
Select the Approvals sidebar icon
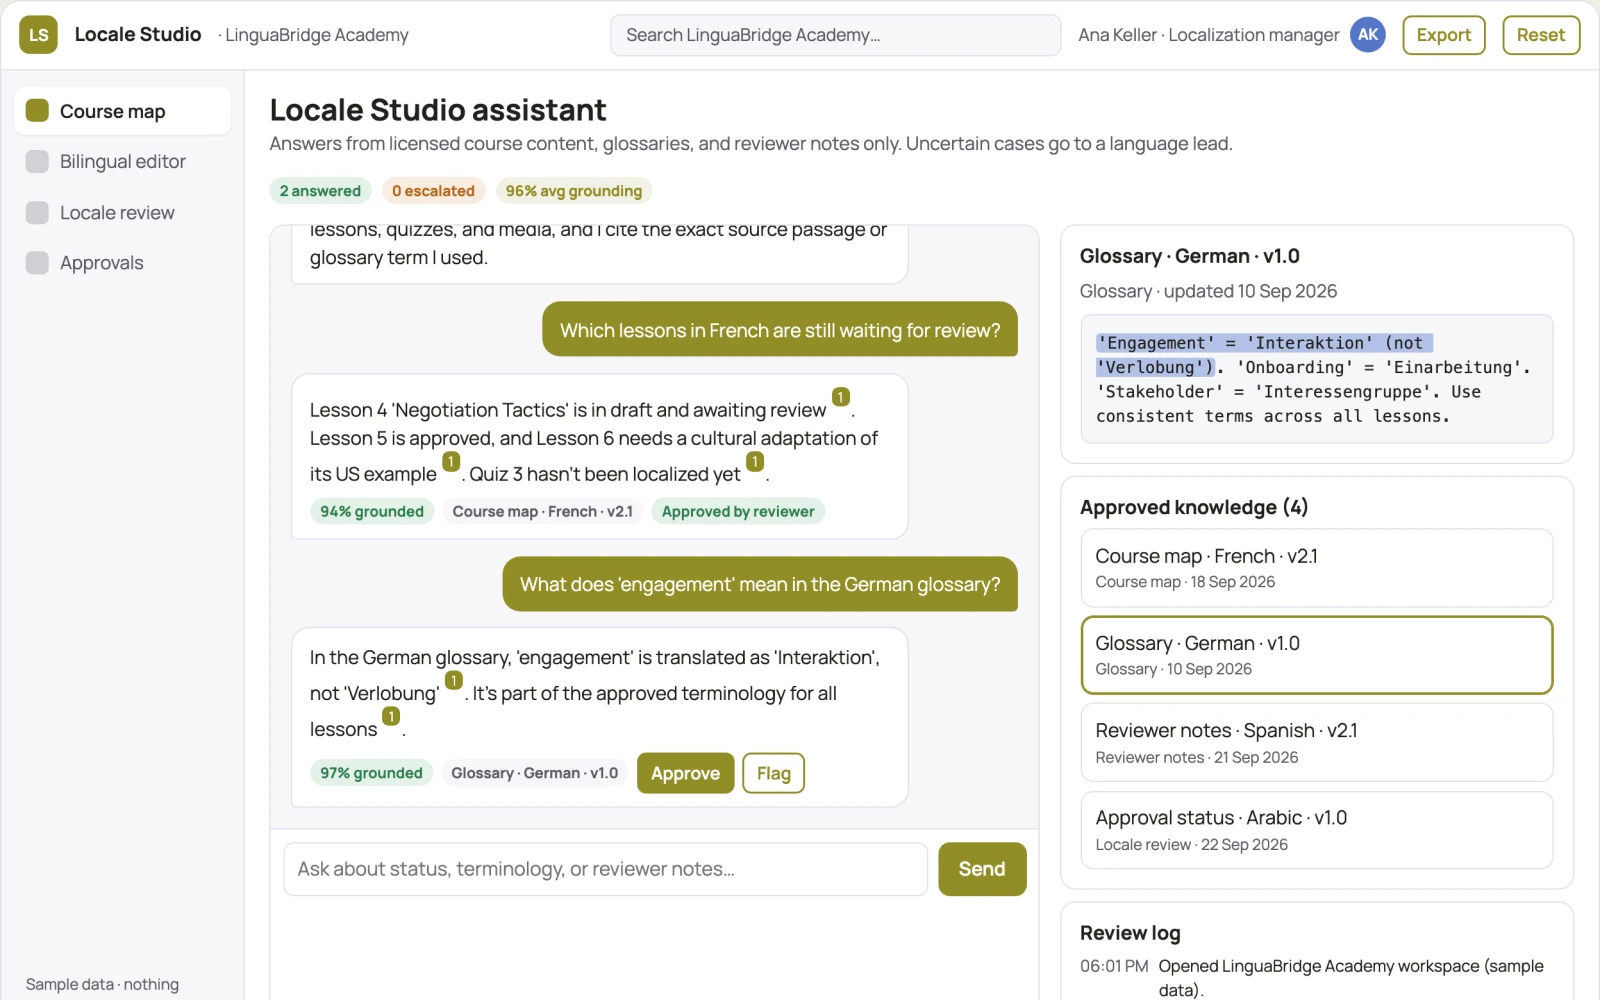37,262
